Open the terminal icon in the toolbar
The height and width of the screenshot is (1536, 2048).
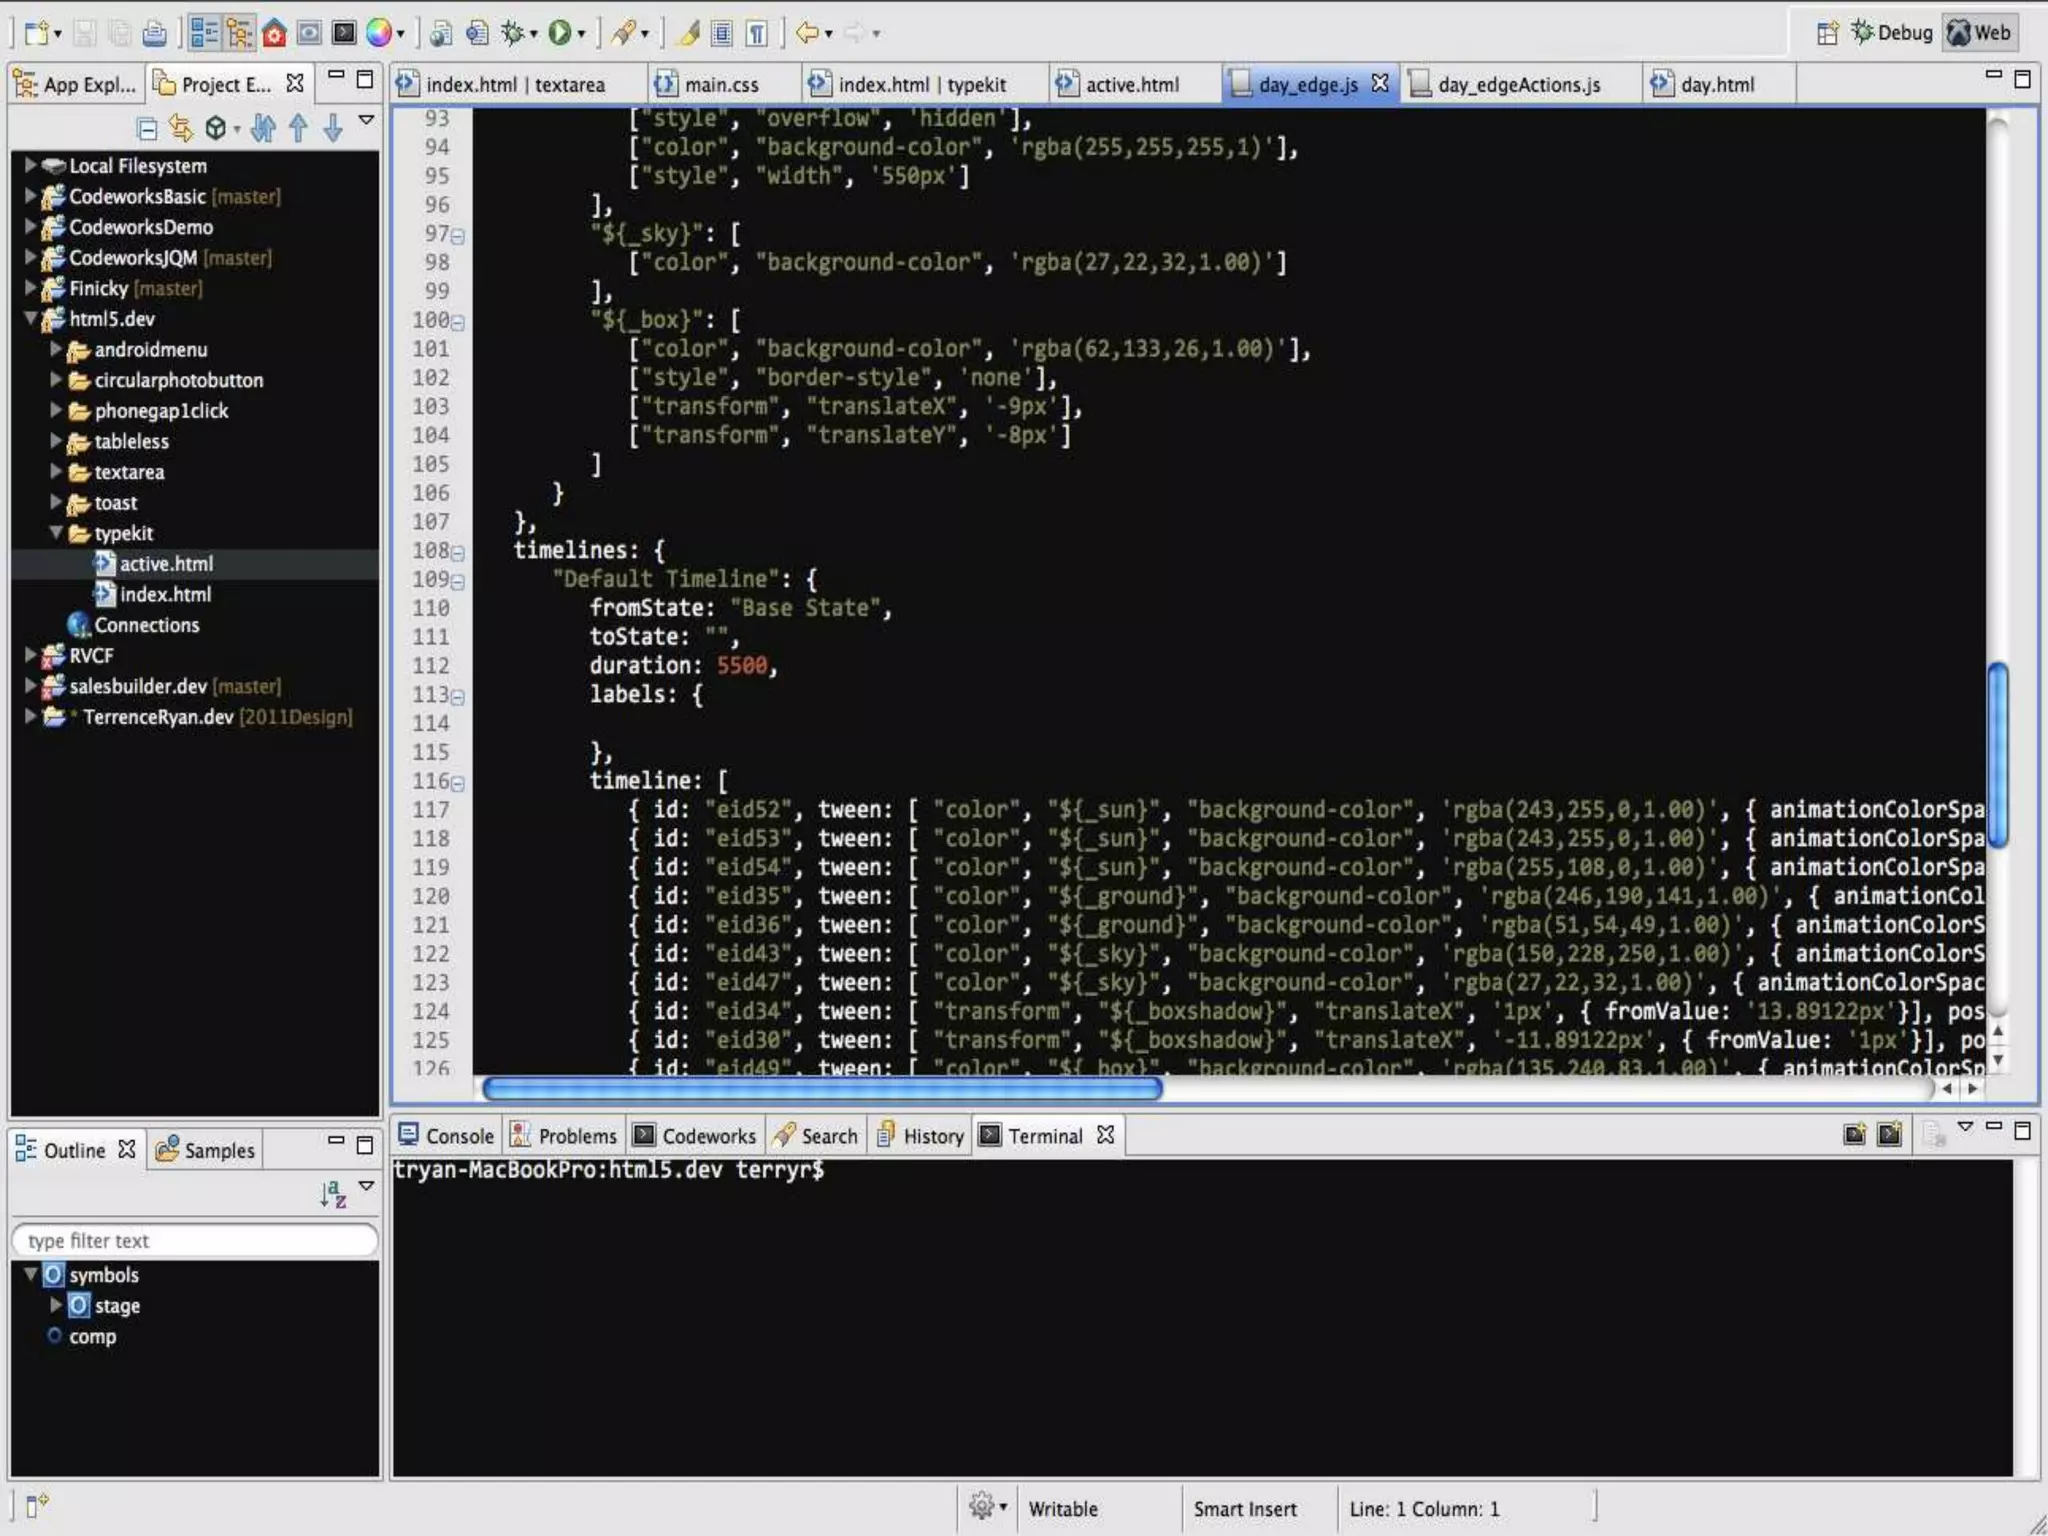(x=344, y=34)
